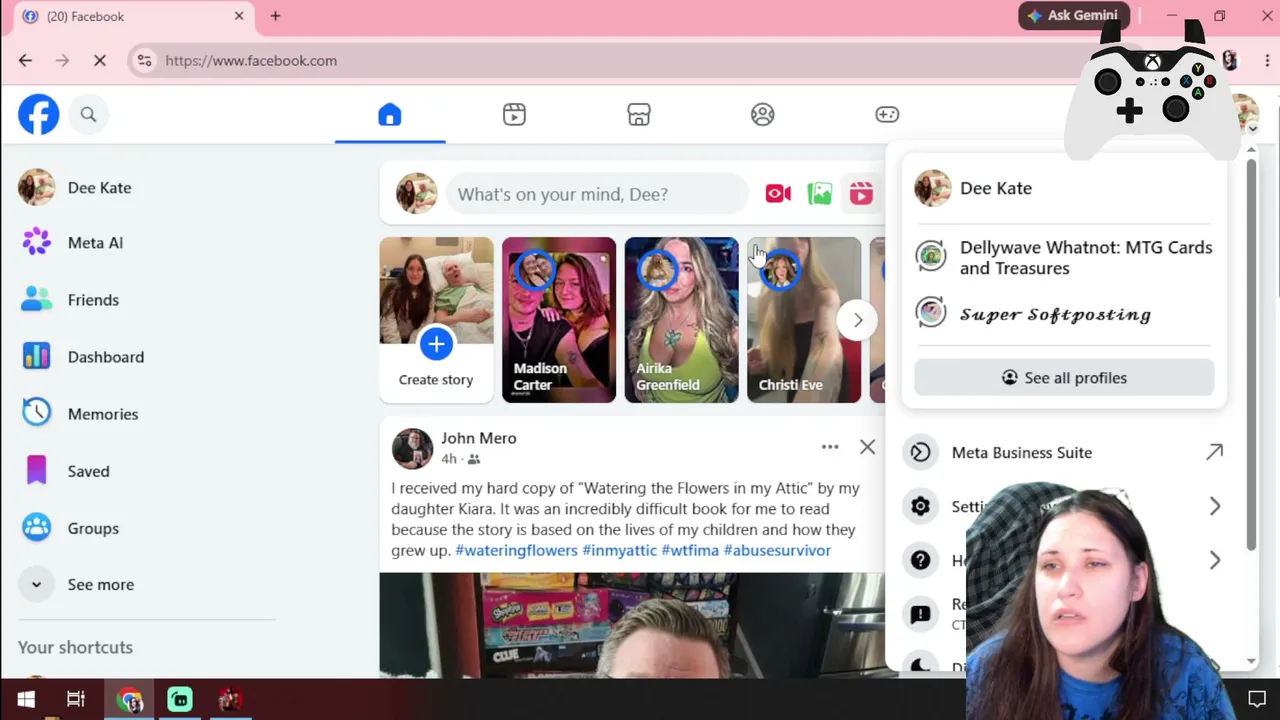Go to the Home tab
The image size is (1280, 720).
click(x=390, y=115)
